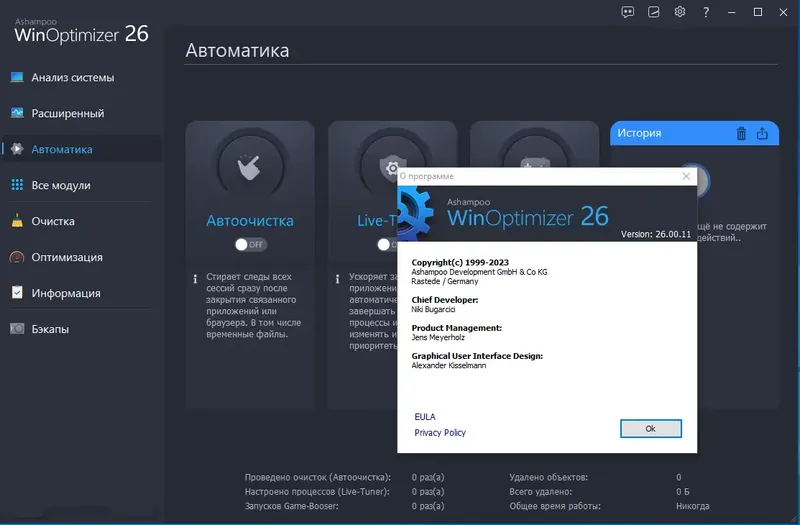Viewport: 800px width, 525px height.
Task: Minimize the WinOptimizer window
Action: 732,12
